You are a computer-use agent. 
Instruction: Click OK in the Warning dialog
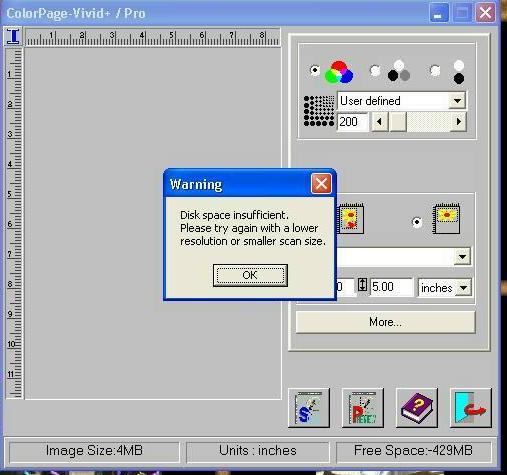point(250,275)
